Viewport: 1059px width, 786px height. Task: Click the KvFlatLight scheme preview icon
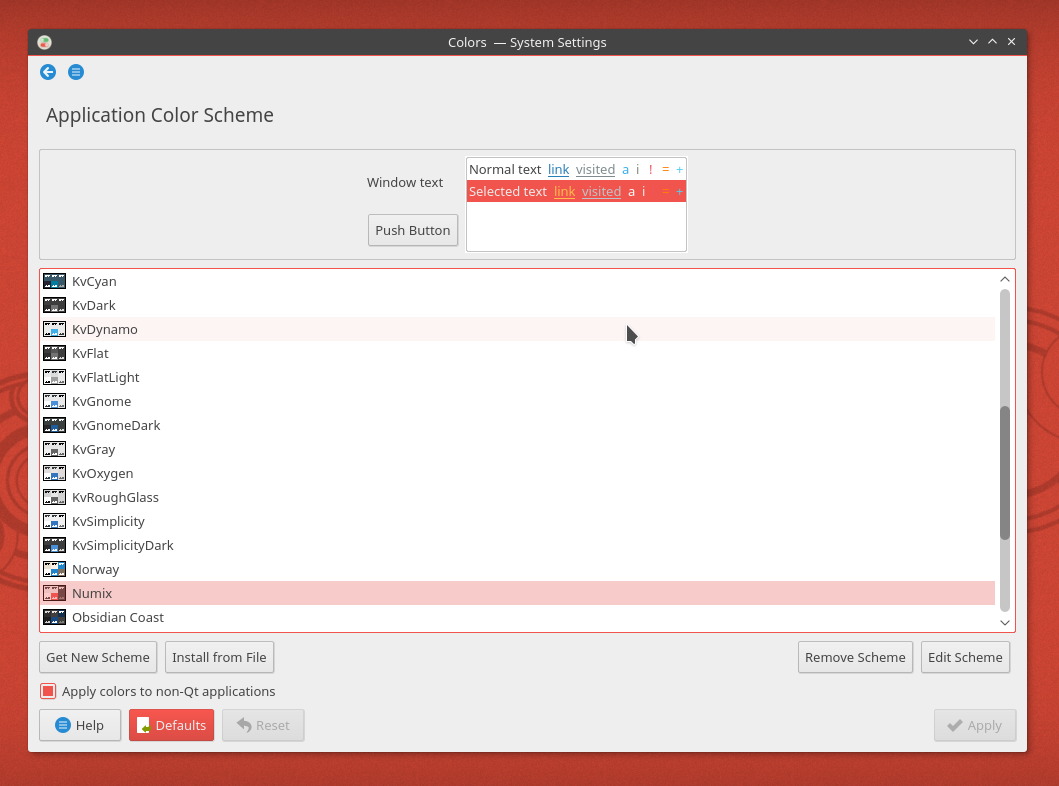[x=55, y=377]
